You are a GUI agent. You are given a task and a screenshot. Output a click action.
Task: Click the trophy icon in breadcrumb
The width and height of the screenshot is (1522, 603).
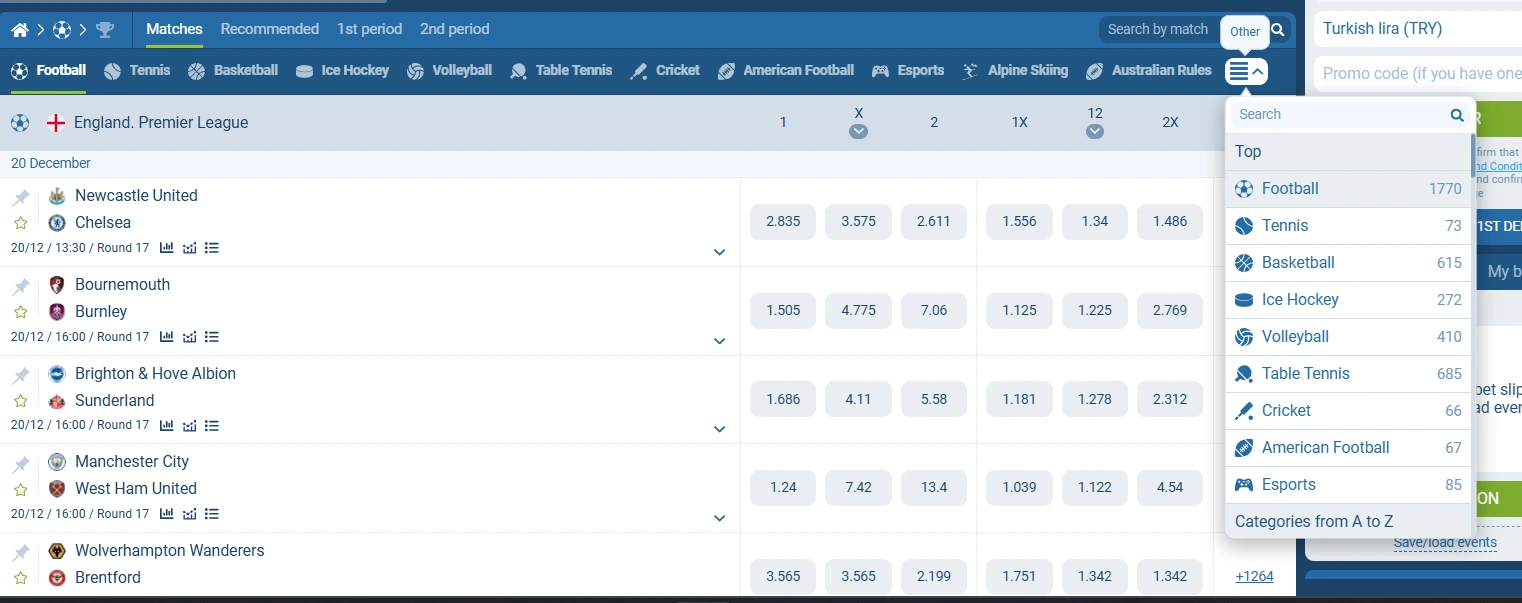tap(105, 30)
